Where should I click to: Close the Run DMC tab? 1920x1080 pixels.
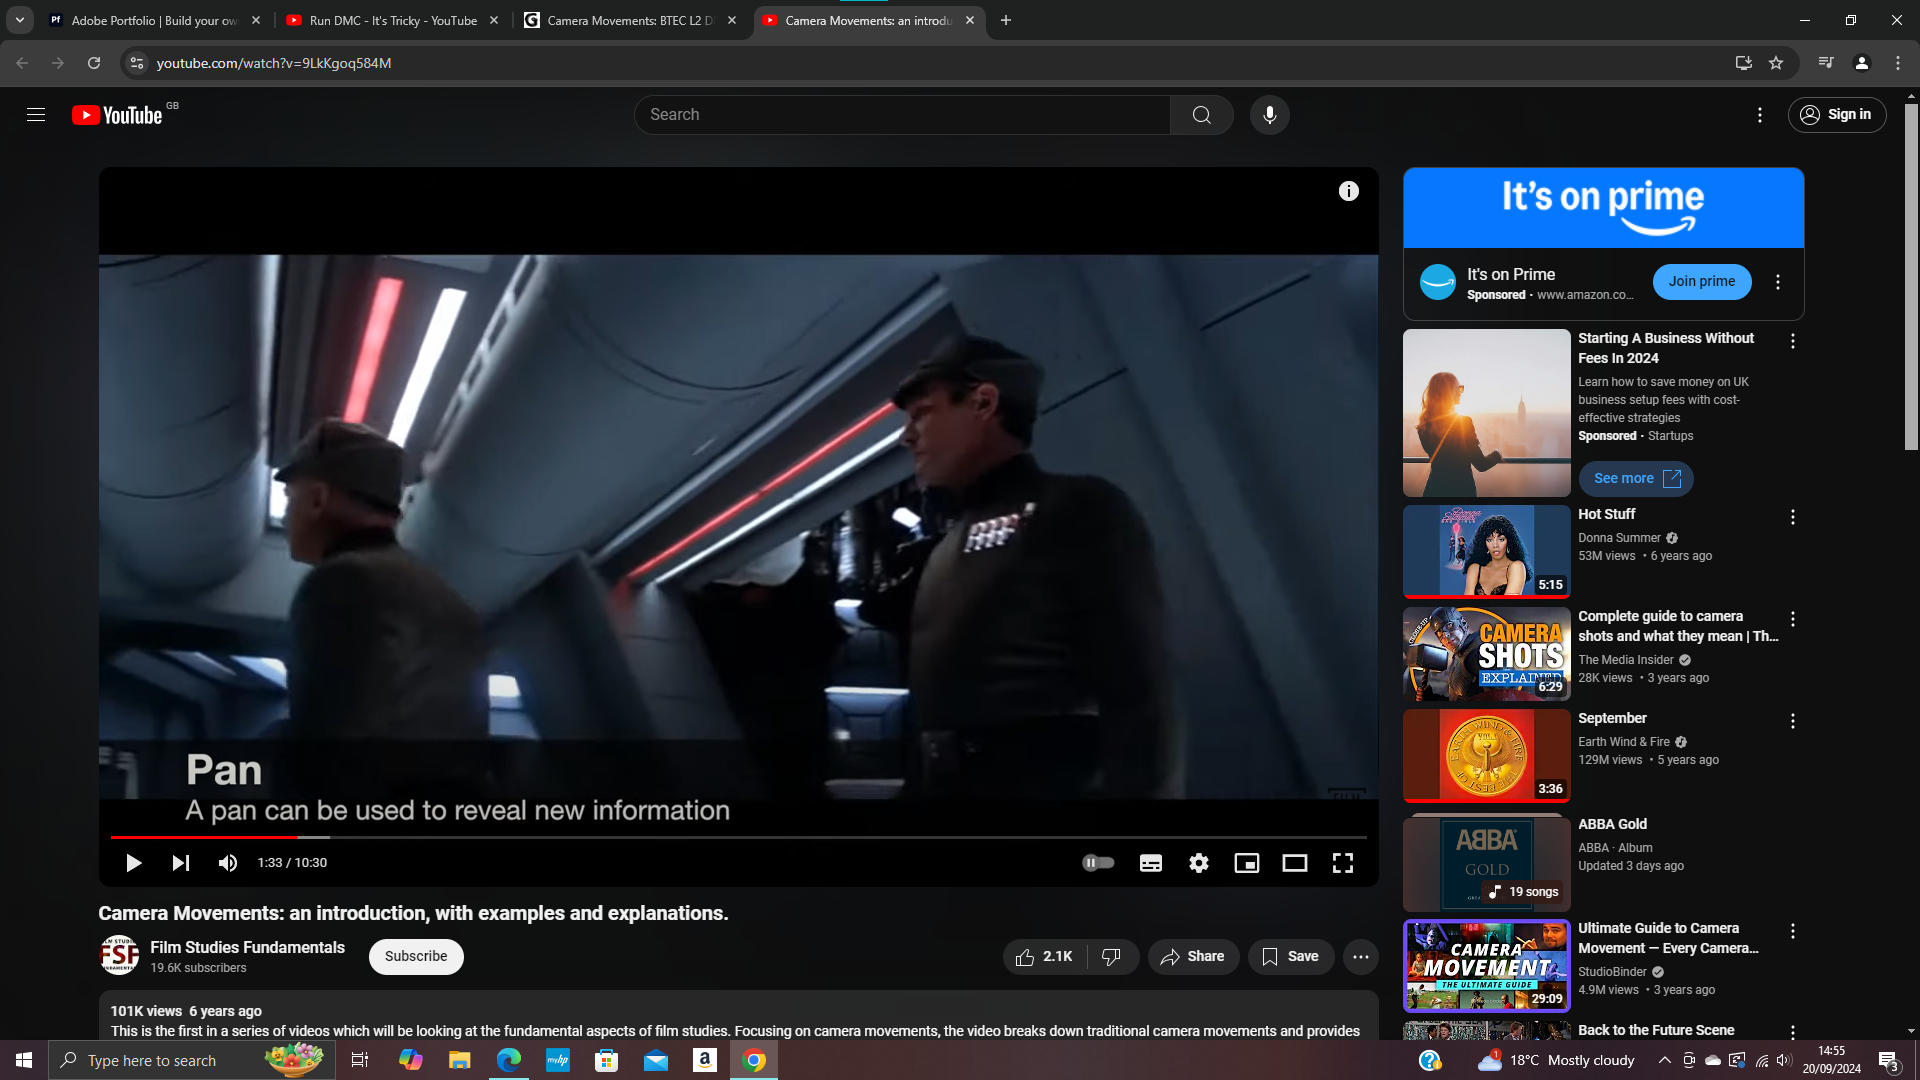pyautogui.click(x=494, y=20)
